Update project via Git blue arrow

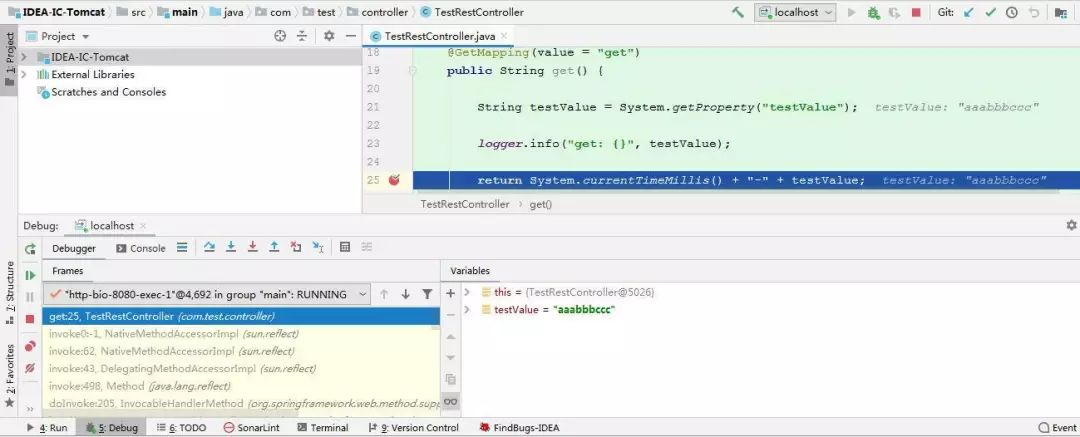click(968, 12)
